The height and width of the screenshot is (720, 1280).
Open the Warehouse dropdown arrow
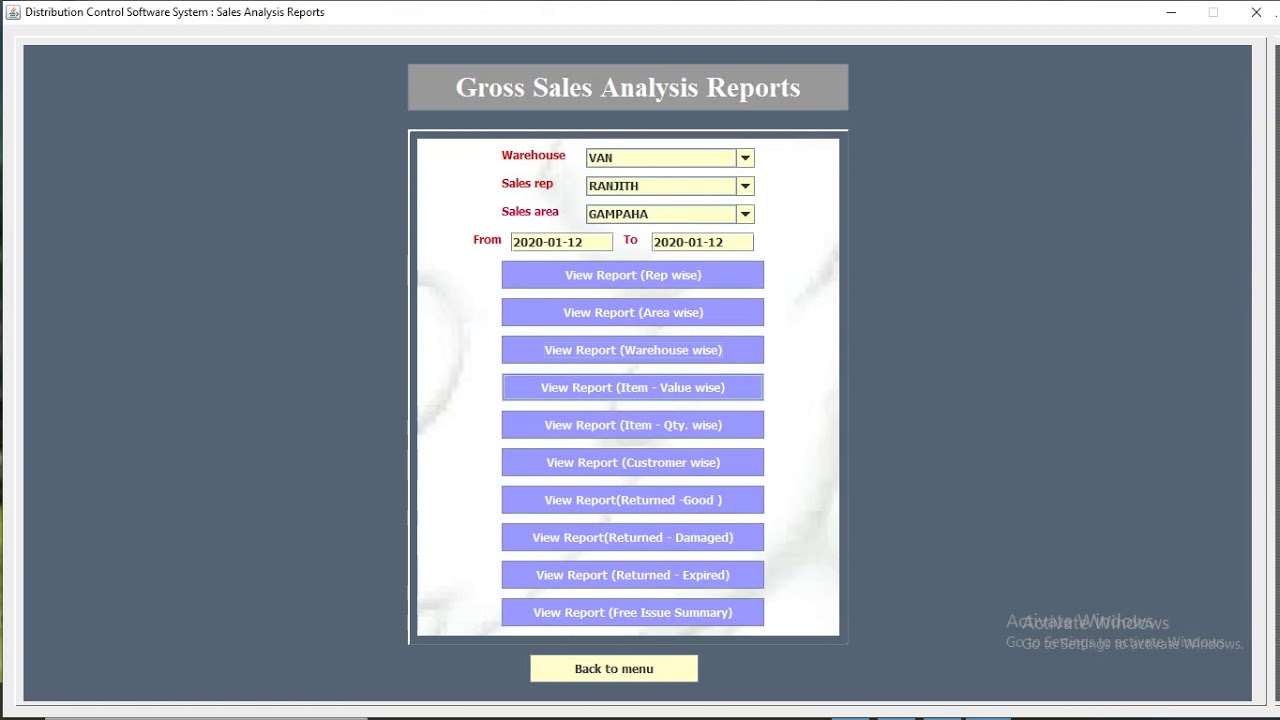coord(745,158)
